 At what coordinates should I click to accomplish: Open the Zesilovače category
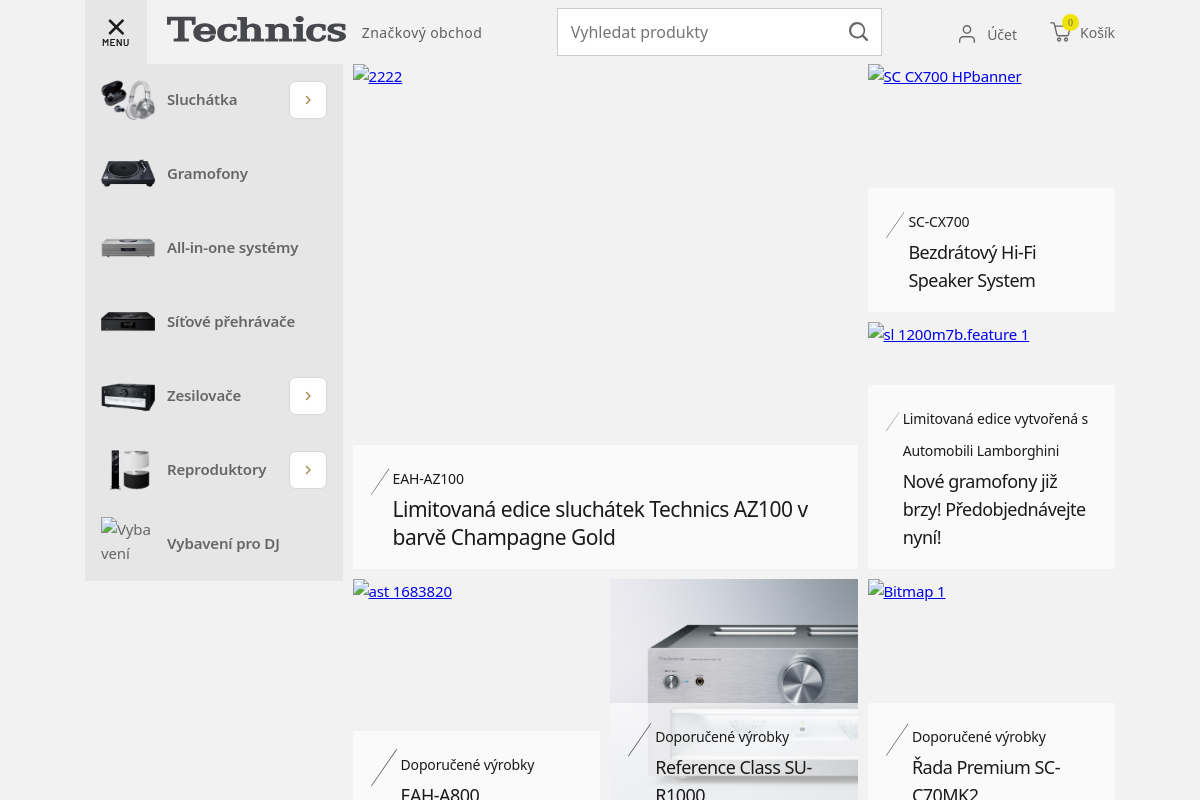tap(204, 396)
